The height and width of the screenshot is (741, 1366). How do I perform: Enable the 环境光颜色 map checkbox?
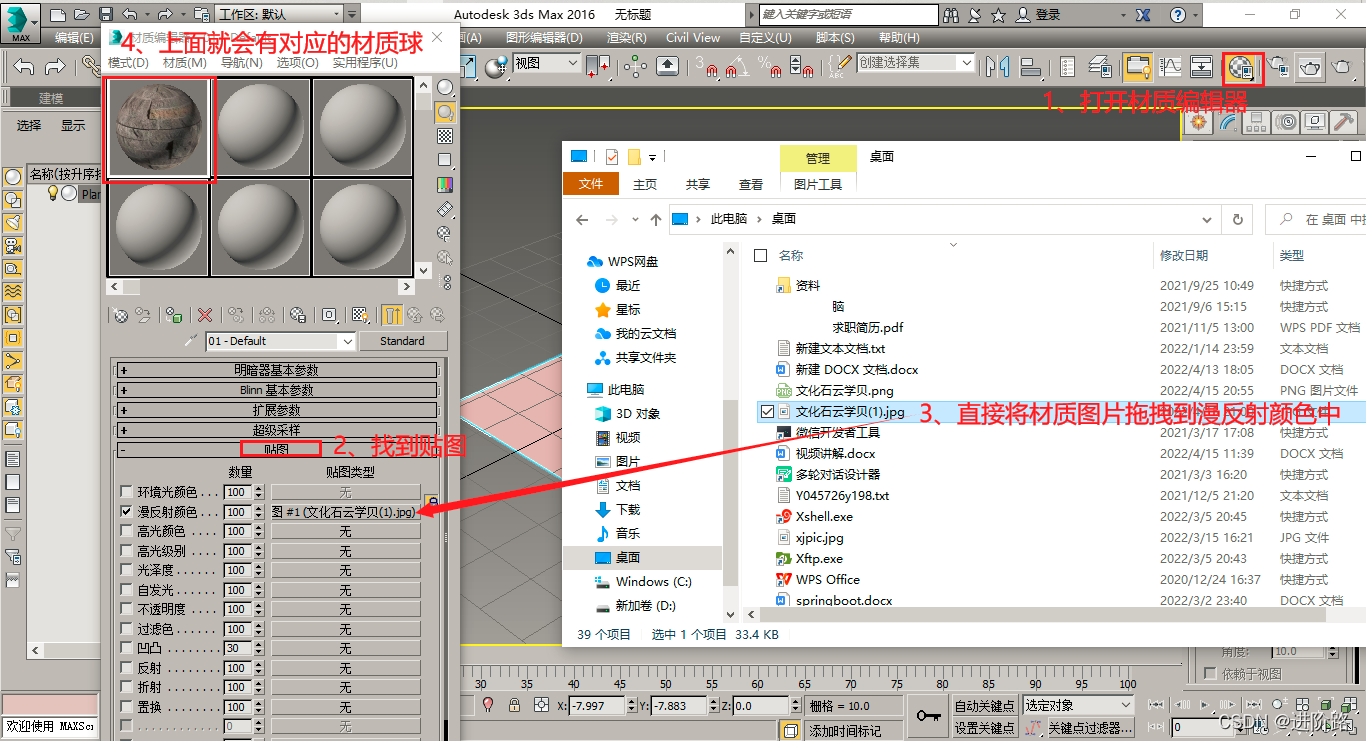tap(126, 492)
